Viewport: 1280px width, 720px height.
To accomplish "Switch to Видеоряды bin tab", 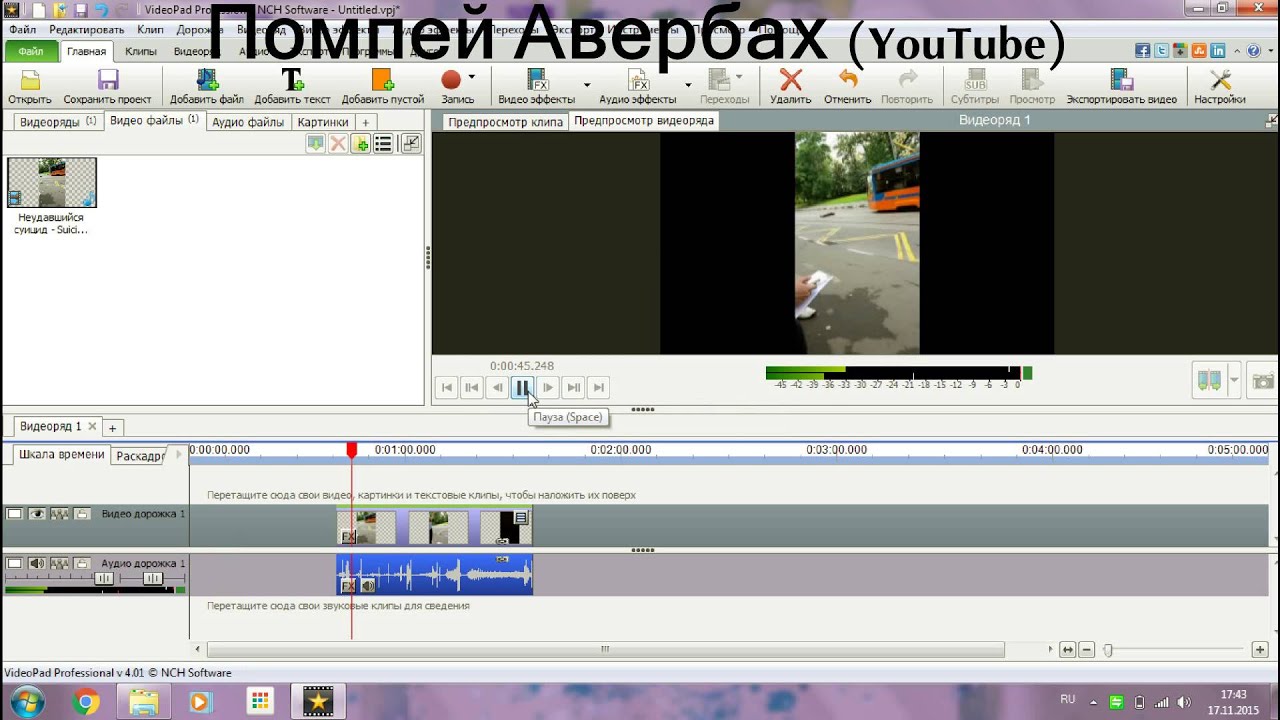I will pyautogui.click(x=58, y=122).
